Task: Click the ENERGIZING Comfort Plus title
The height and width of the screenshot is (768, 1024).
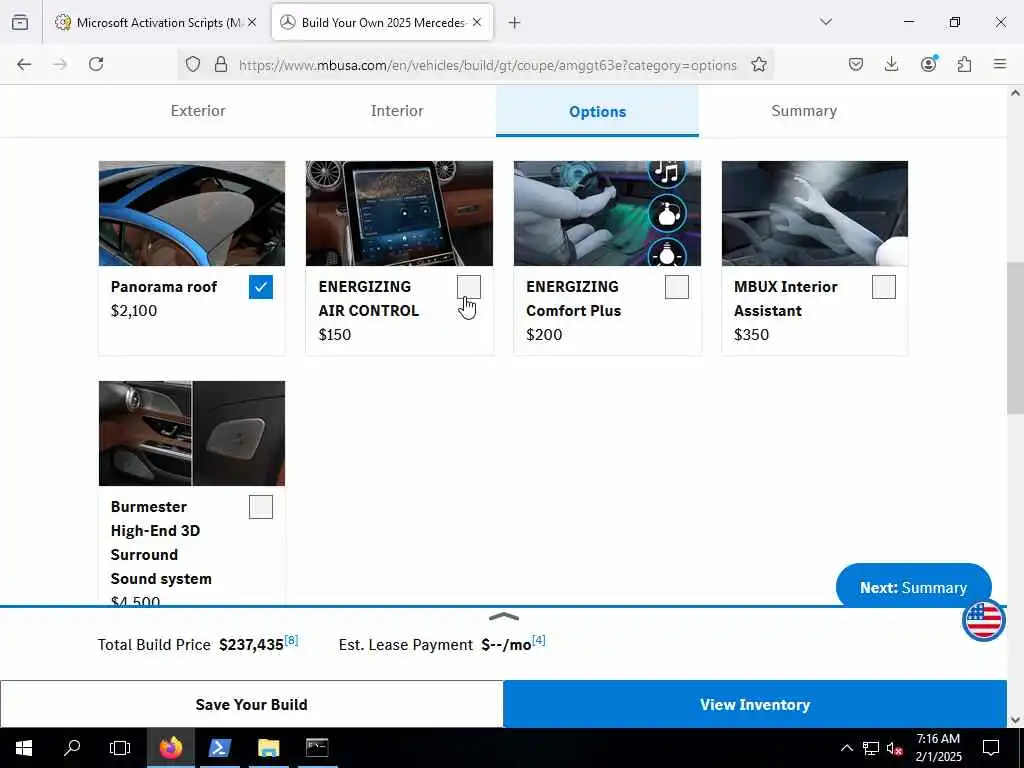Action: pos(573,298)
